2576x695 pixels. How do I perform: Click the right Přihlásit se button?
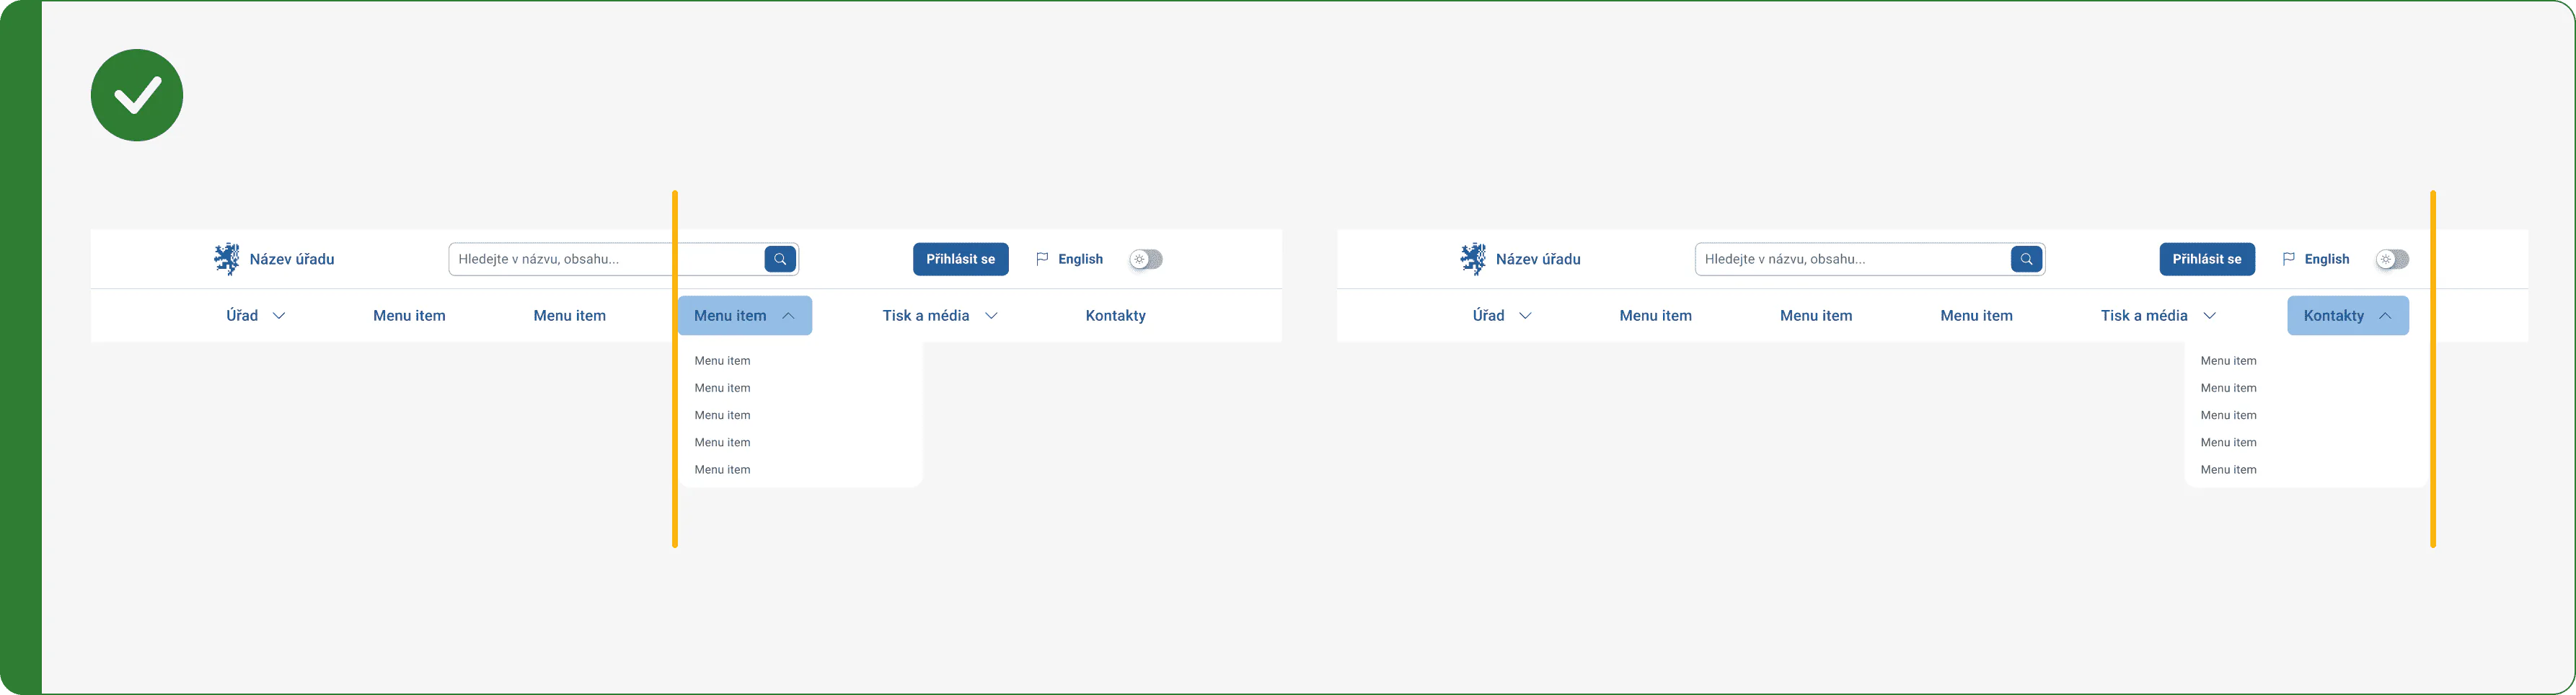click(2206, 259)
